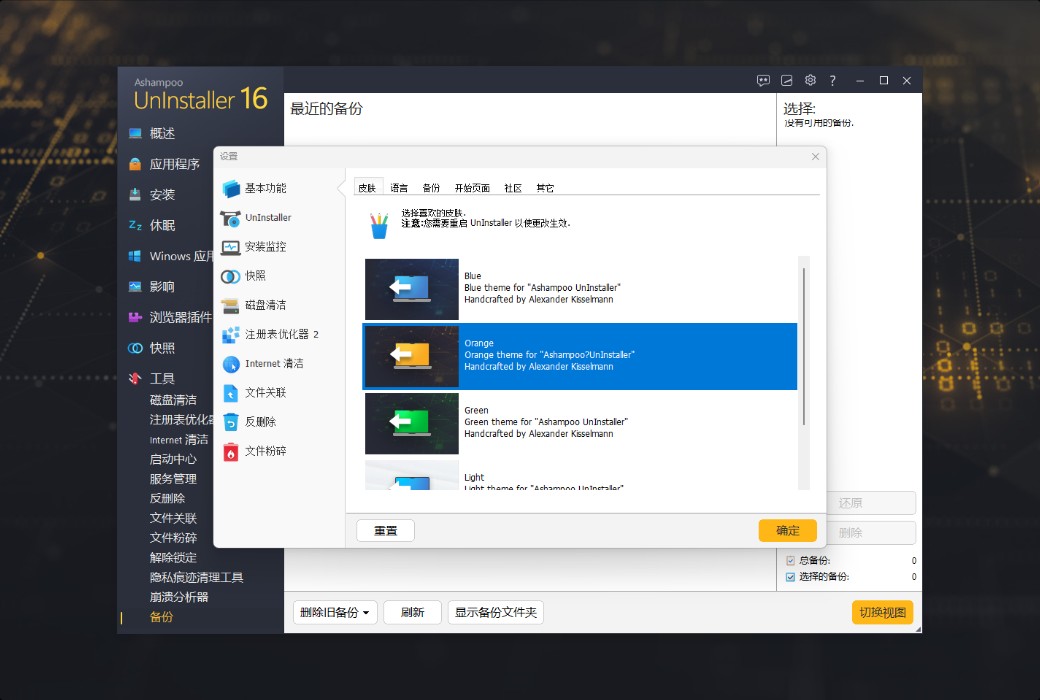Switch to the 备份 tab in settings

pyautogui.click(x=431, y=188)
